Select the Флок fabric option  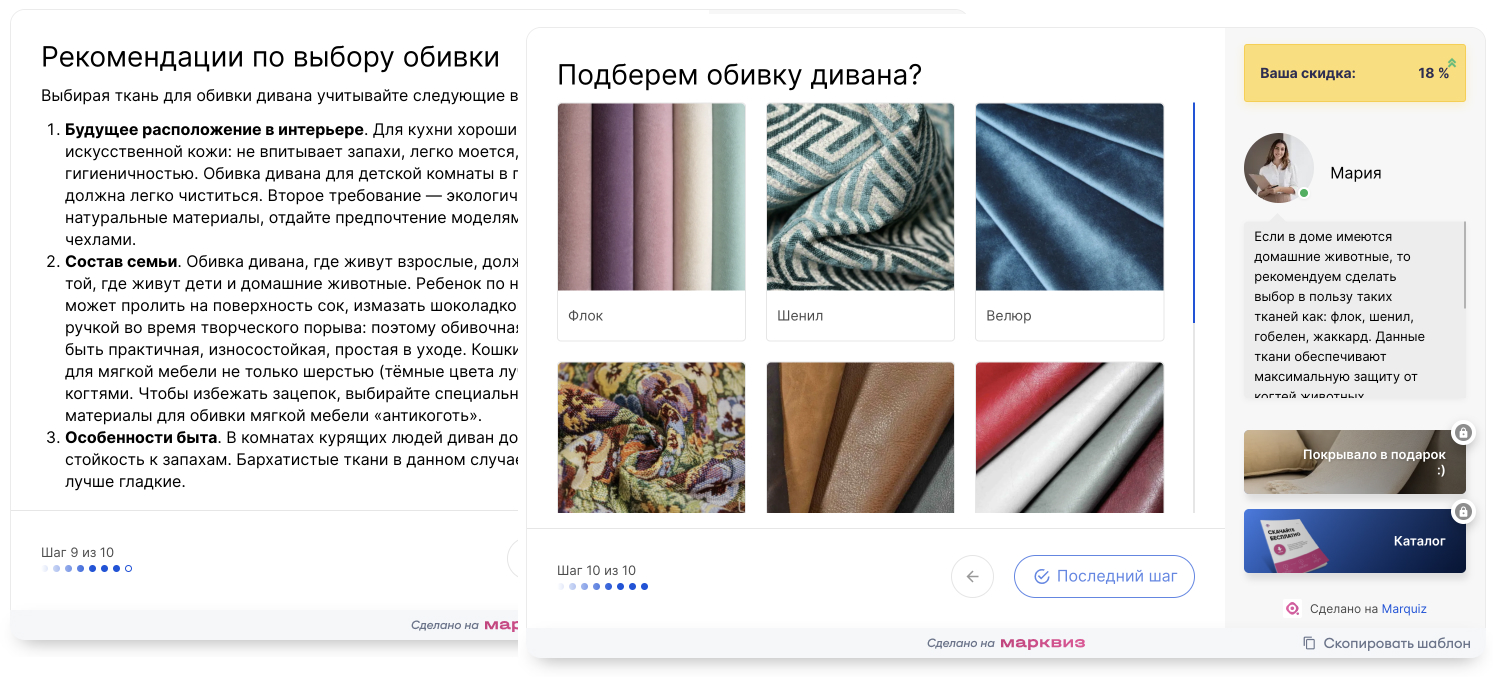pyautogui.click(x=651, y=221)
